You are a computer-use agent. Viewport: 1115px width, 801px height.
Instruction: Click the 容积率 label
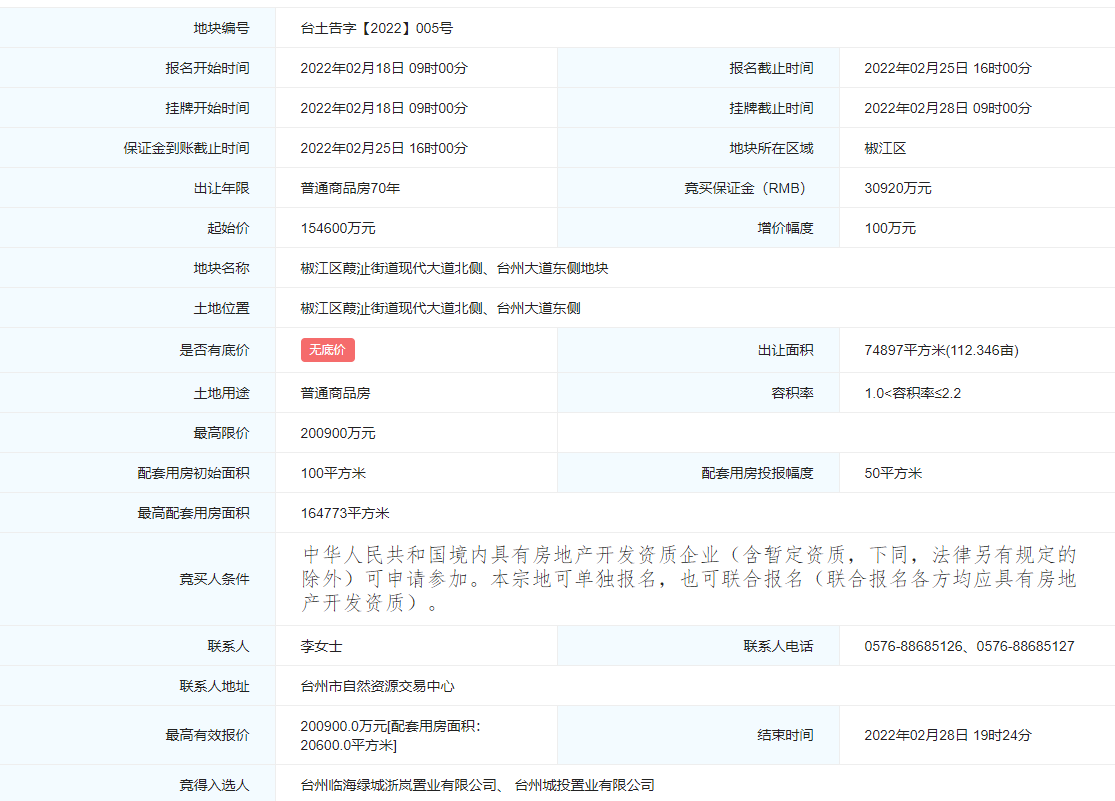(792, 393)
